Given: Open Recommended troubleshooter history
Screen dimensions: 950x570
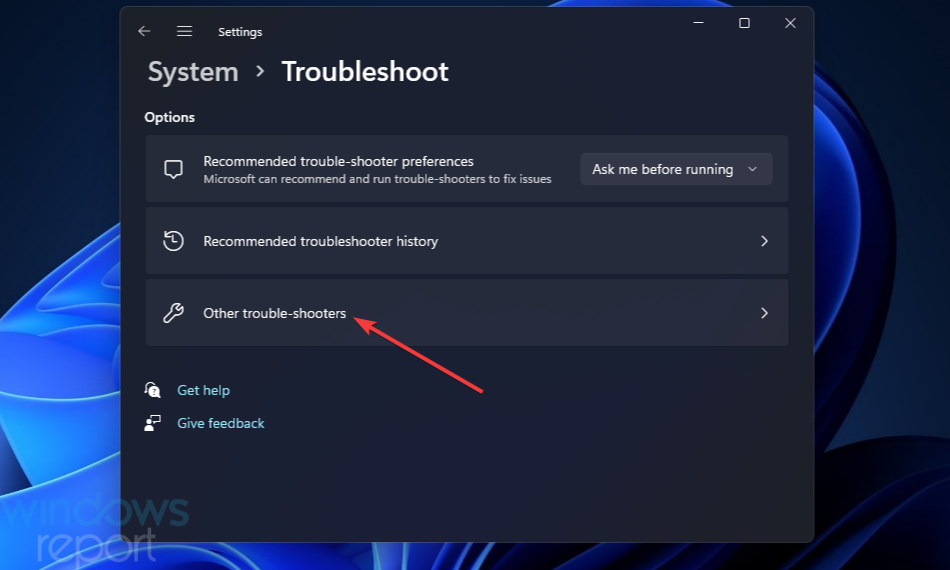Looking at the screenshot, I should tap(467, 241).
